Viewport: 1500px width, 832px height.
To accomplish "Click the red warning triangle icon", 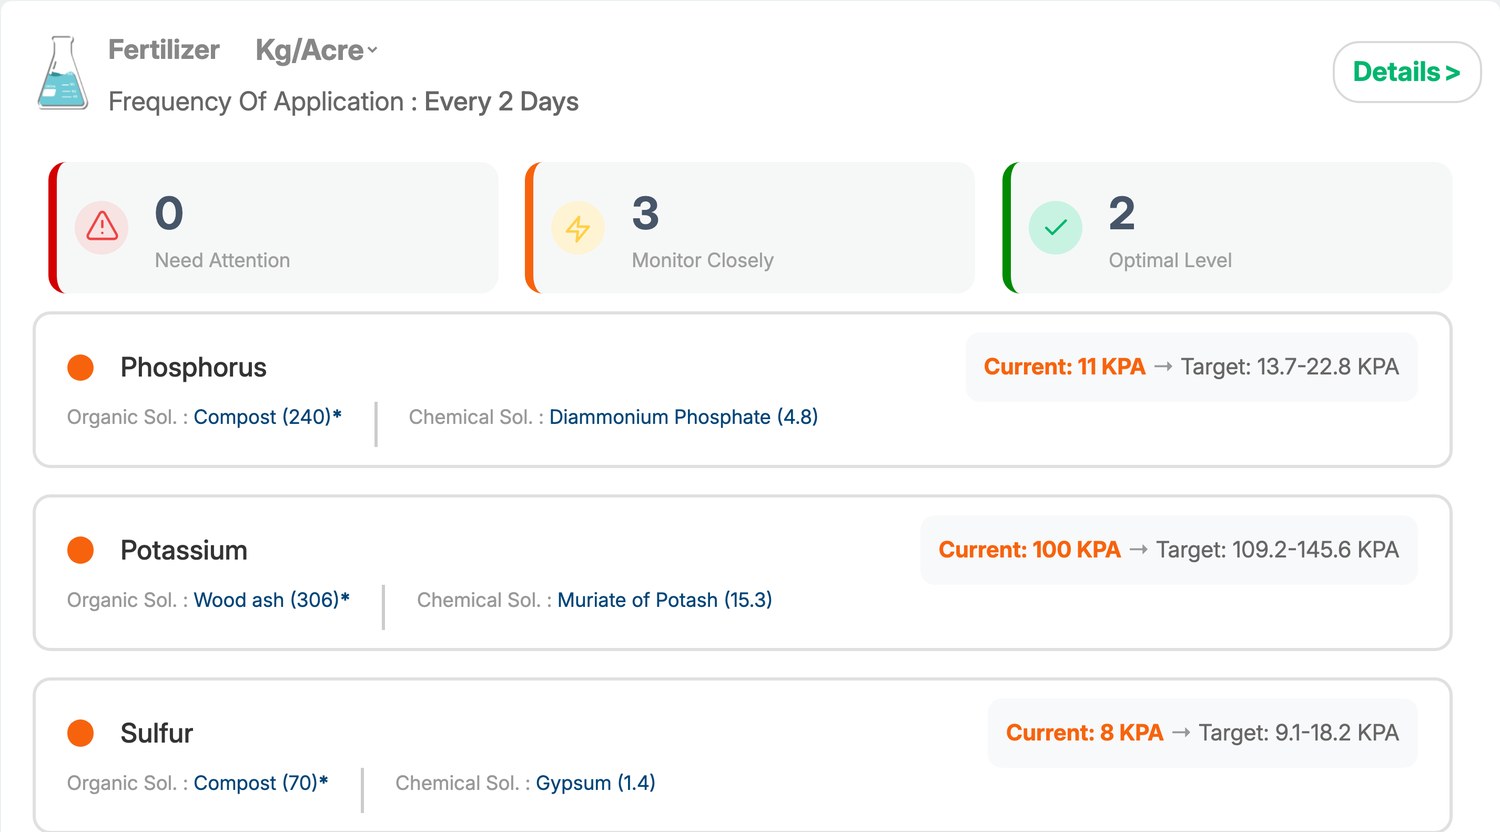I will (x=102, y=227).
